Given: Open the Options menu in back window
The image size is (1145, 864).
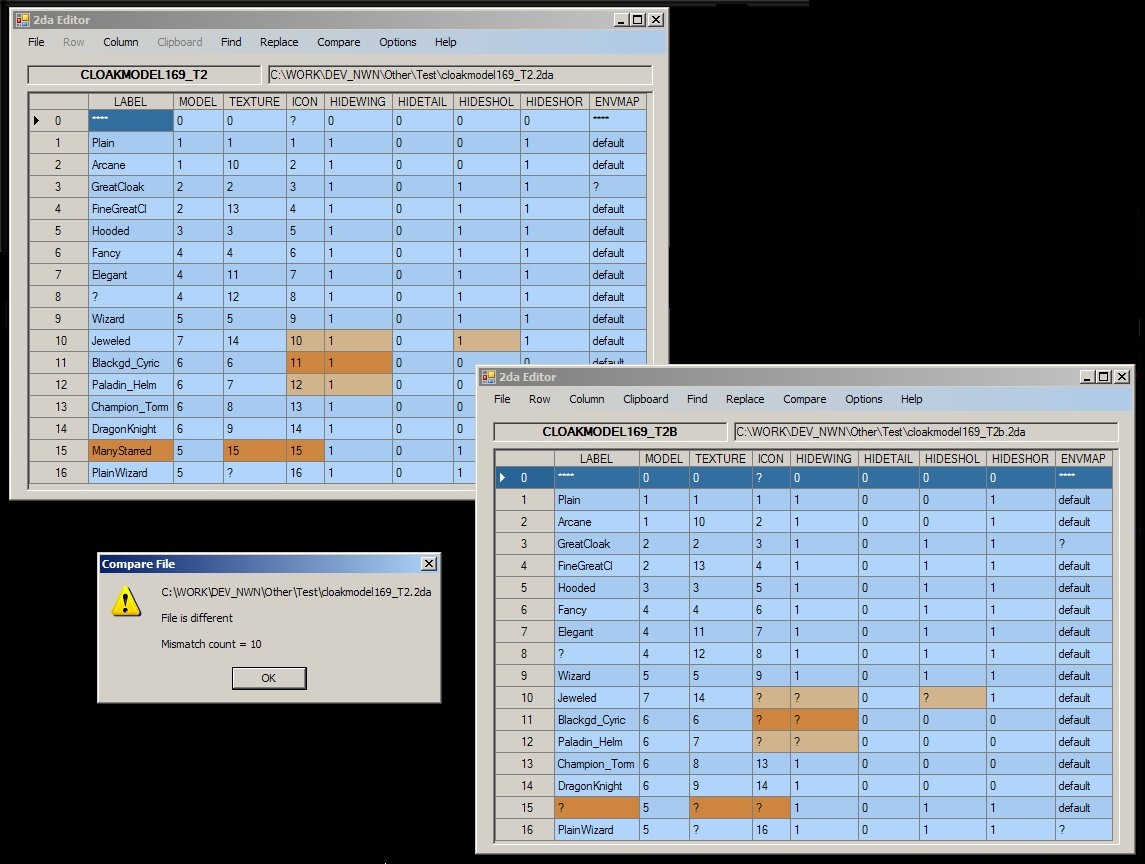Looking at the screenshot, I should pos(397,42).
